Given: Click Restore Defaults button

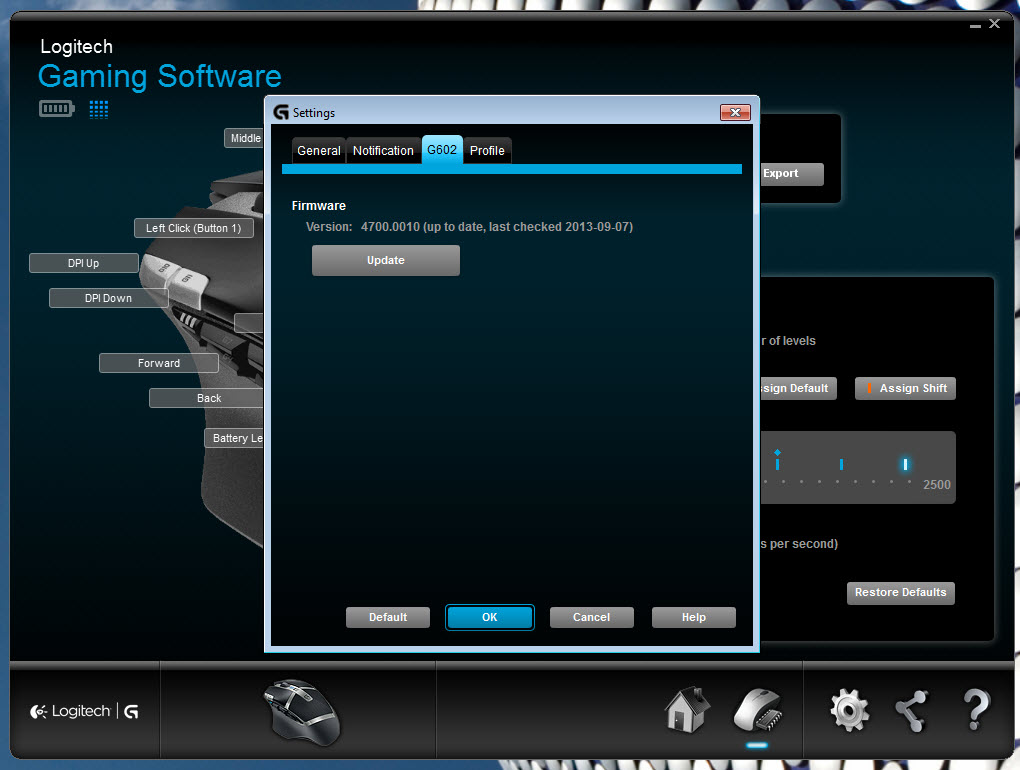Looking at the screenshot, I should [x=900, y=592].
